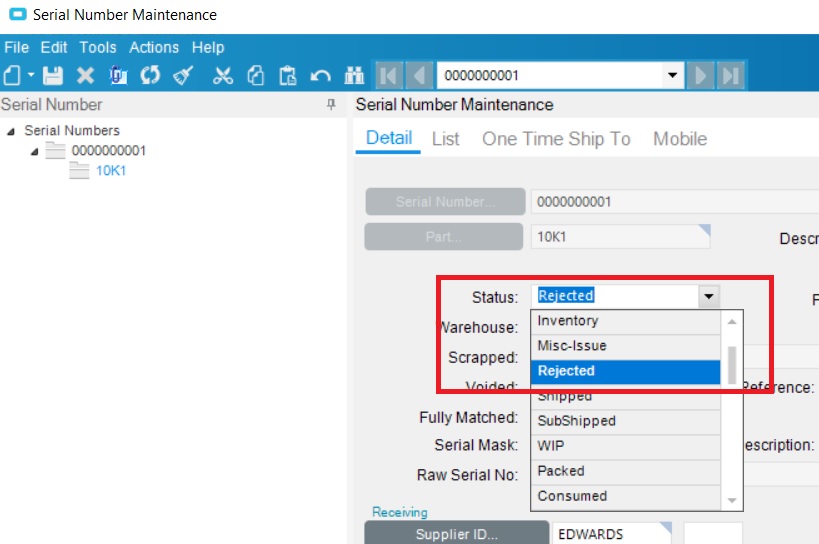Click the Attachments paperclip icon
The height and width of the screenshot is (544, 819).
[x=118, y=76]
